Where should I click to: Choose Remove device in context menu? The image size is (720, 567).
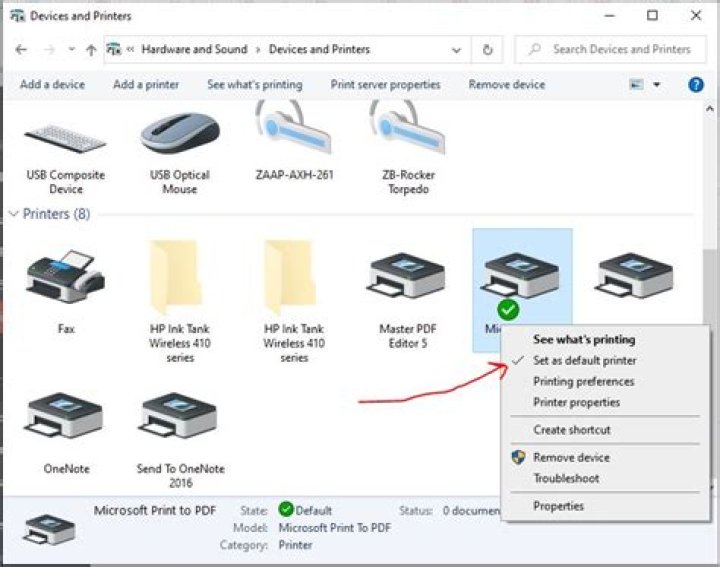pyautogui.click(x=571, y=458)
